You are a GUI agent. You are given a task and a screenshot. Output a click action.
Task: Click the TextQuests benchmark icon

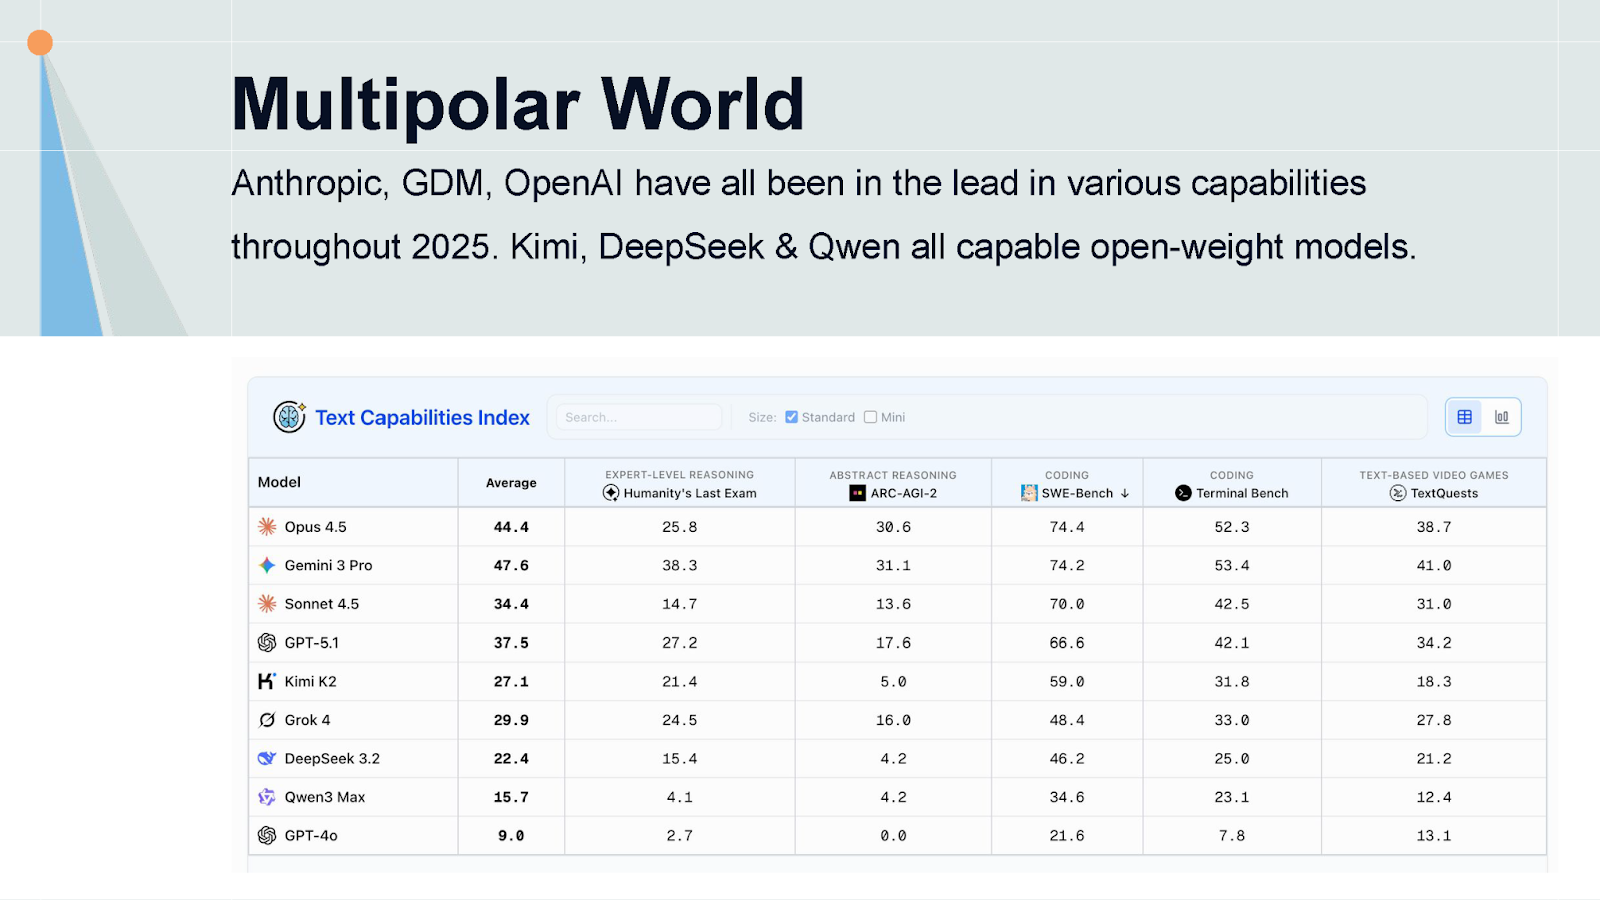1398,493
